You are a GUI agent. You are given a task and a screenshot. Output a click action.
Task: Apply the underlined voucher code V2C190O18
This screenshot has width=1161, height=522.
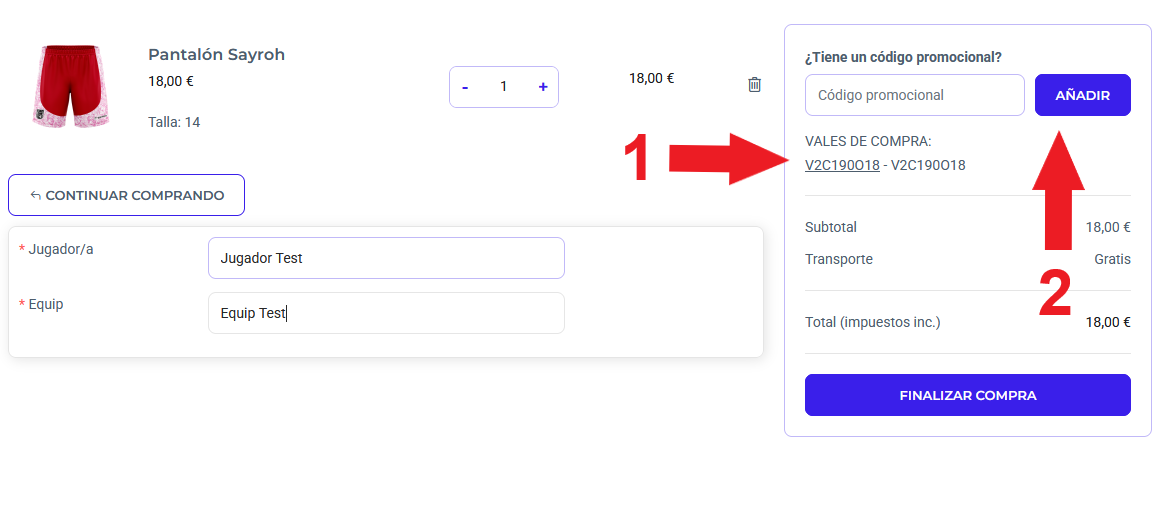pos(842,165)
